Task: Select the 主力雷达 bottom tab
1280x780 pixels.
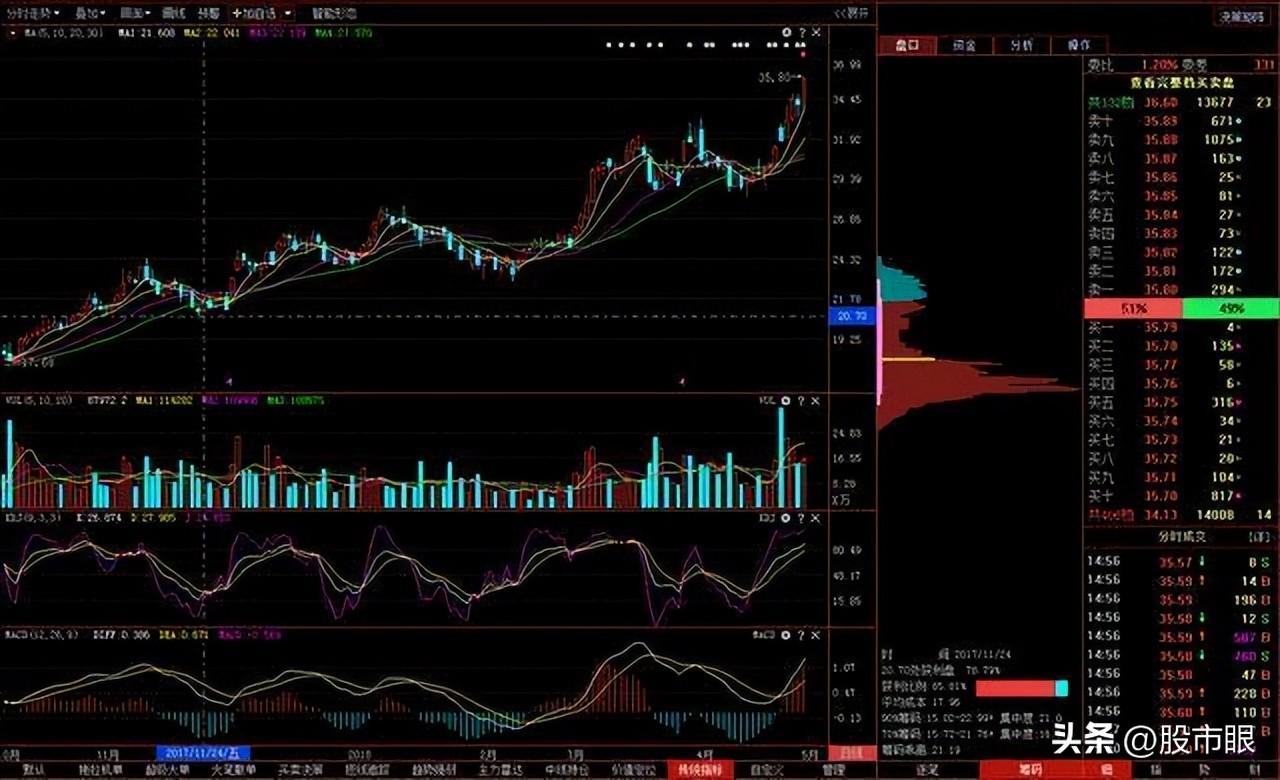Action: (503, 771)
